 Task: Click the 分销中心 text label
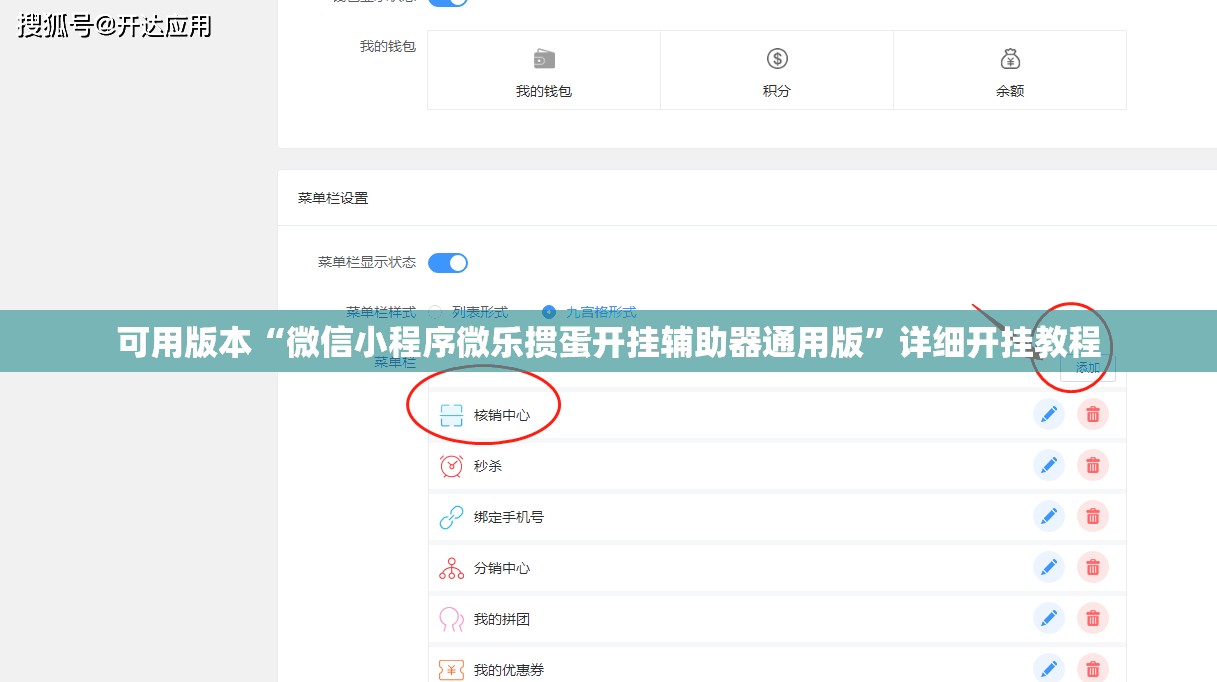click(x=502, y=568)
